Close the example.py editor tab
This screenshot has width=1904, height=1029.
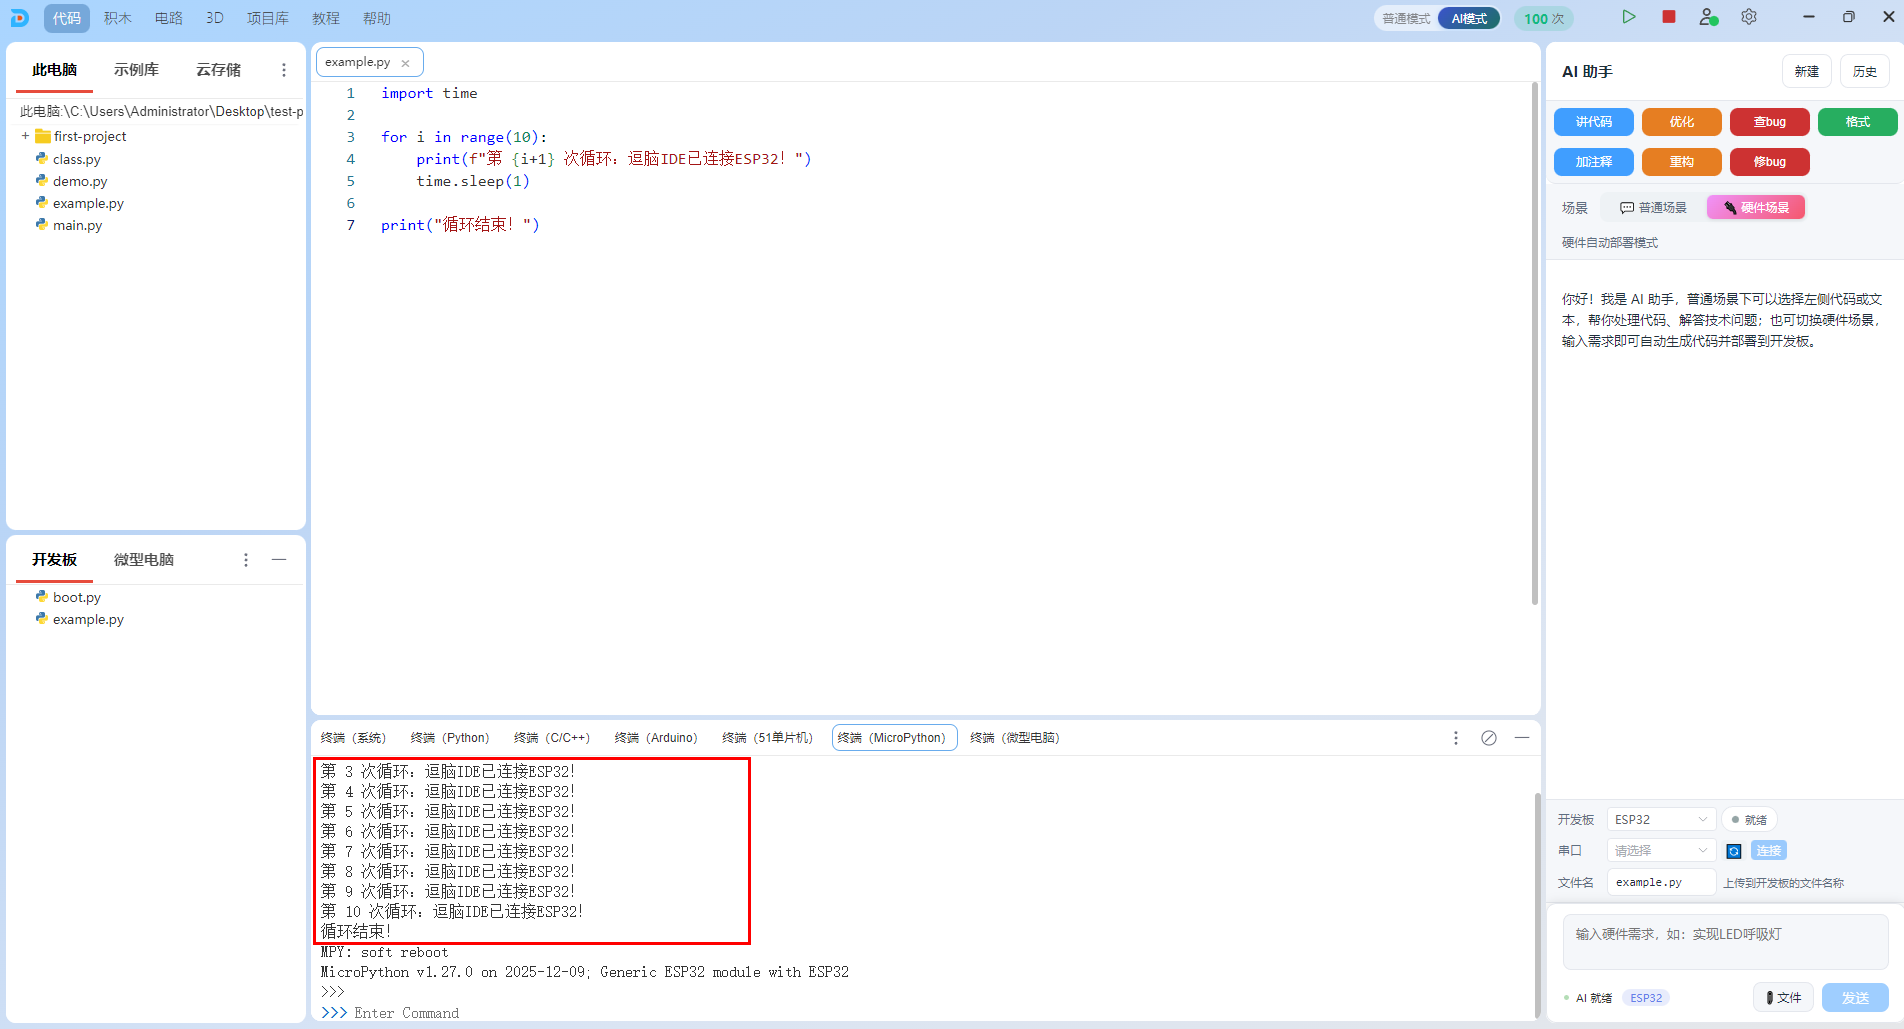405,63
